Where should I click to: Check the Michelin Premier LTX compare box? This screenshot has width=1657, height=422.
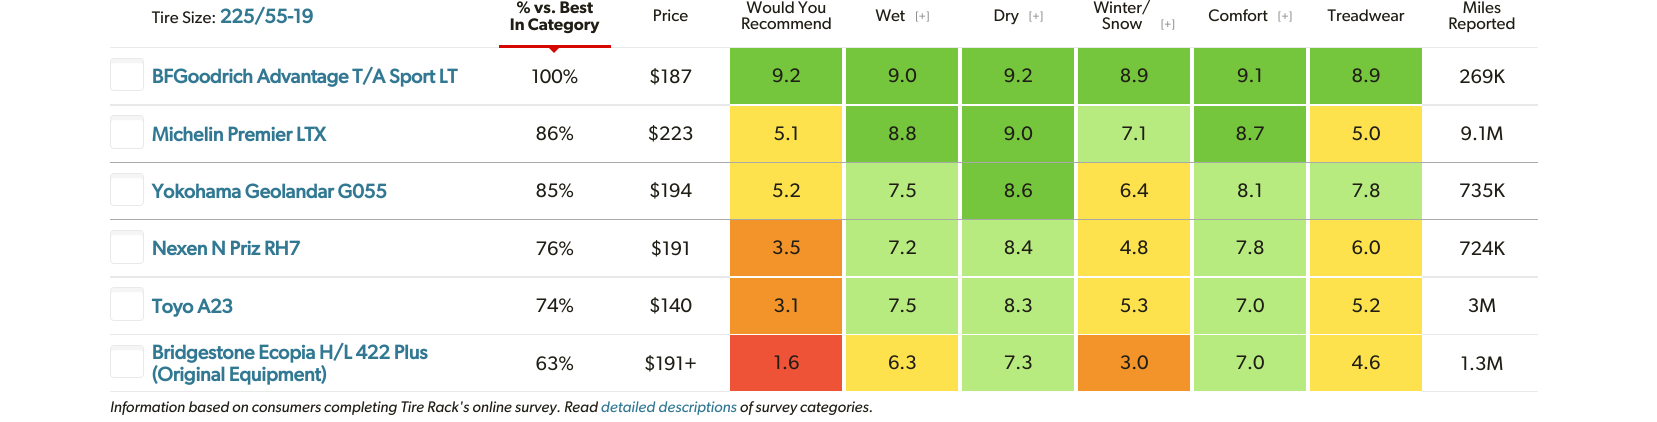(x=127, y=133)
